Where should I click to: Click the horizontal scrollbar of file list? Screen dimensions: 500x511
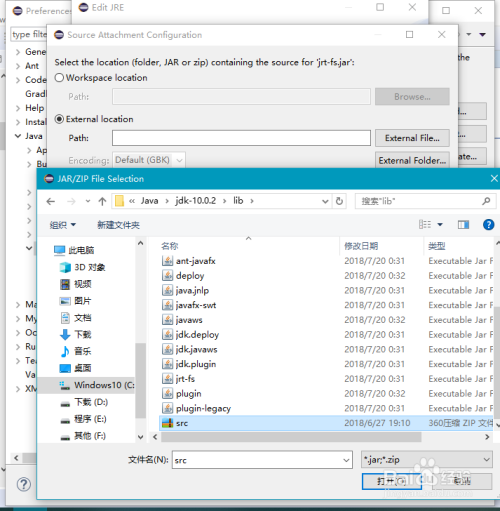pyautogui.click(x=291, y=437)
